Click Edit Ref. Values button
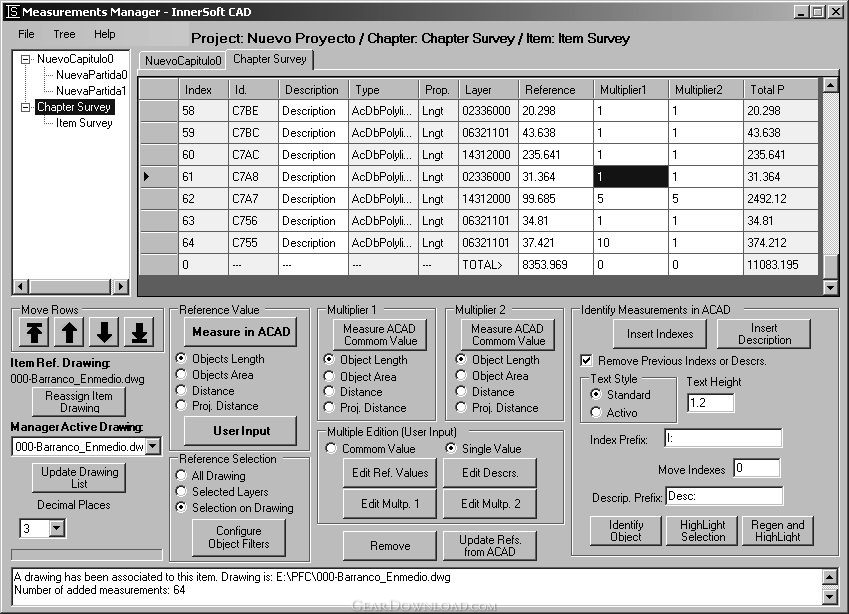This screenshot has width=849, height=614. pyautogui.click(x=390, y=473)
